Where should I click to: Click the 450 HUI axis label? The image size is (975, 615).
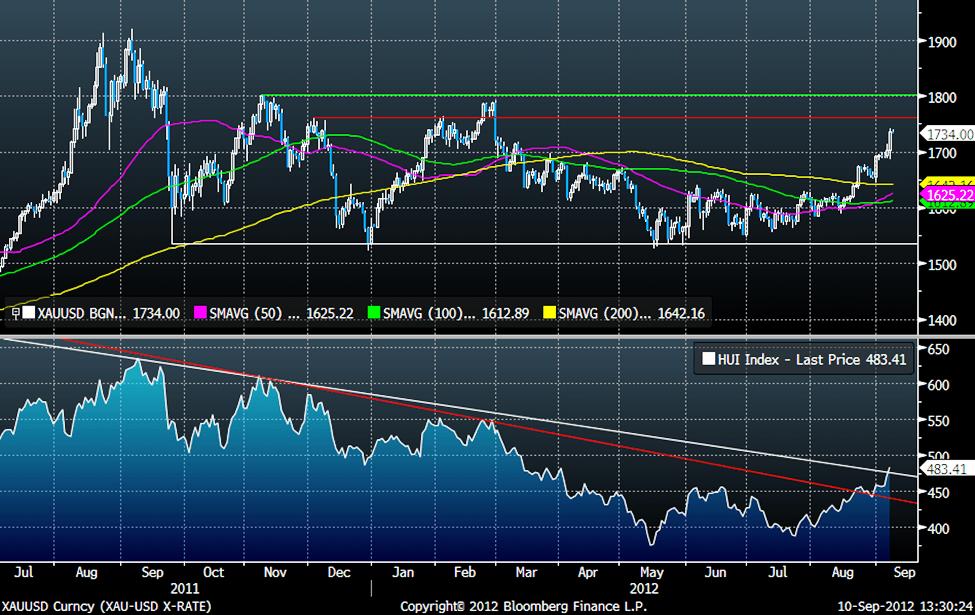[x=938, y=493]
